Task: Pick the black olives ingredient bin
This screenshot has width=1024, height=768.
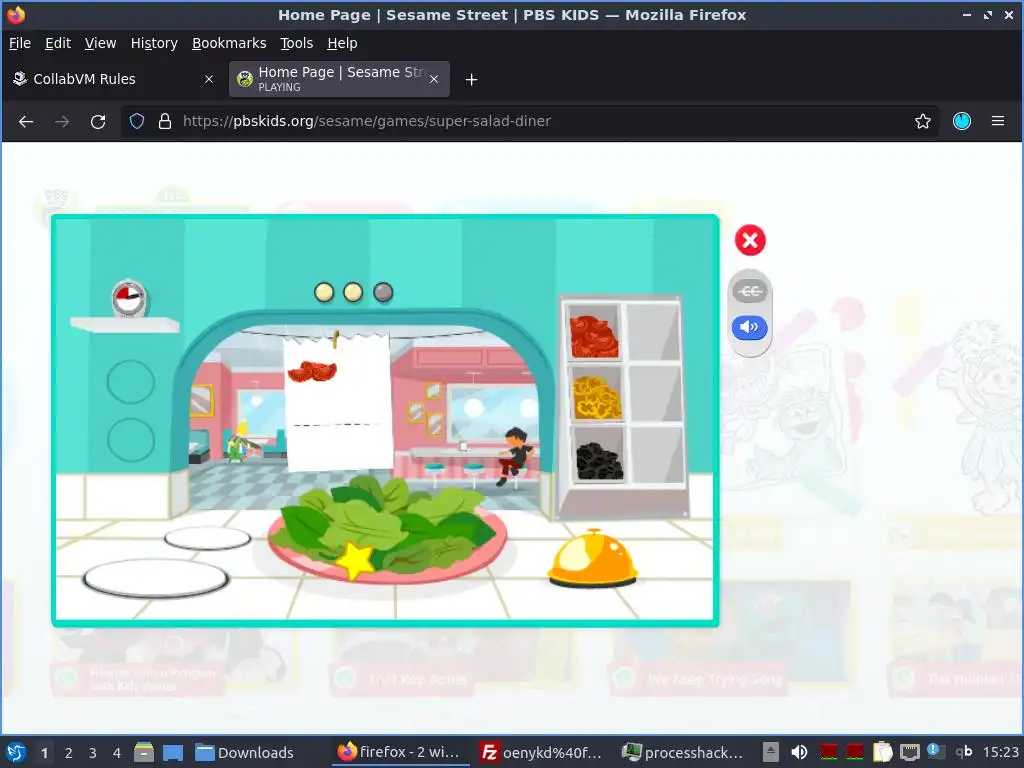Action: [598, 456]
